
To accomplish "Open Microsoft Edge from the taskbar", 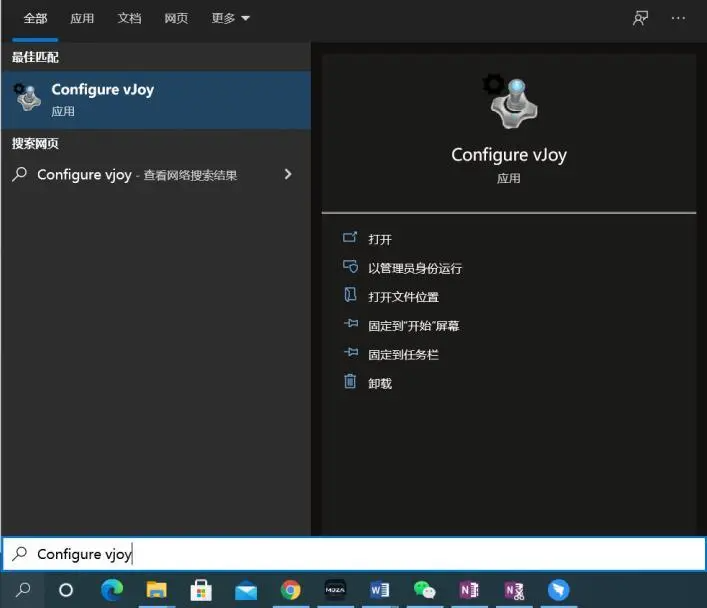I will tap(111, 590).
